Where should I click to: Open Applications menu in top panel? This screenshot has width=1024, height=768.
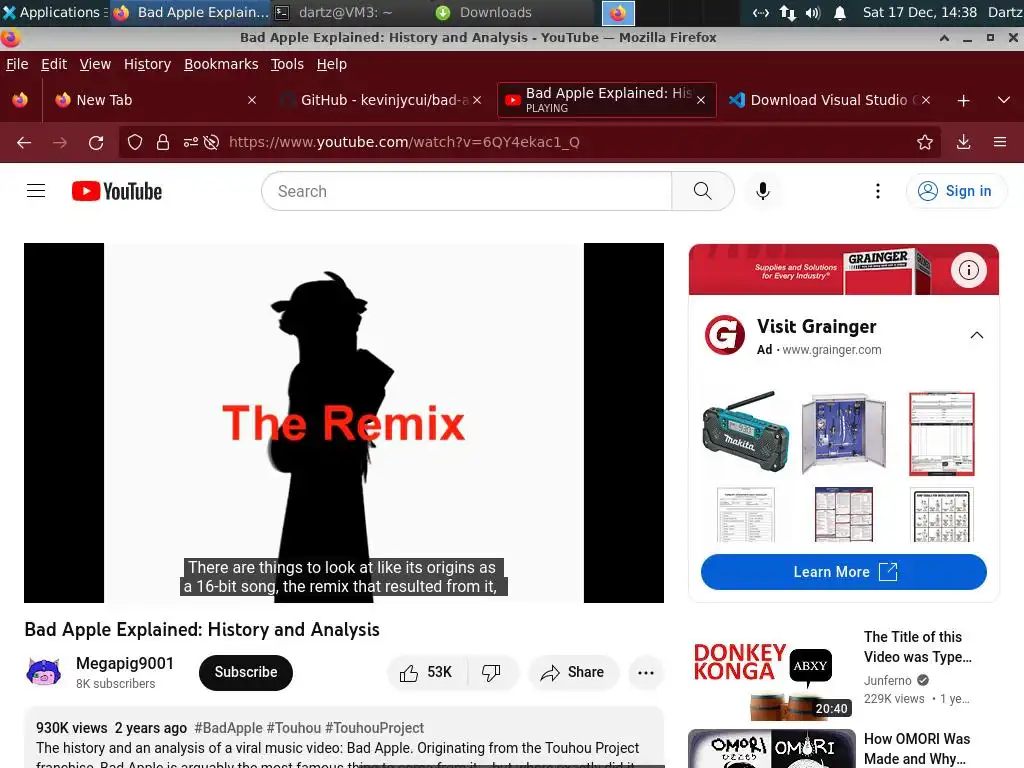pos(52,12)
